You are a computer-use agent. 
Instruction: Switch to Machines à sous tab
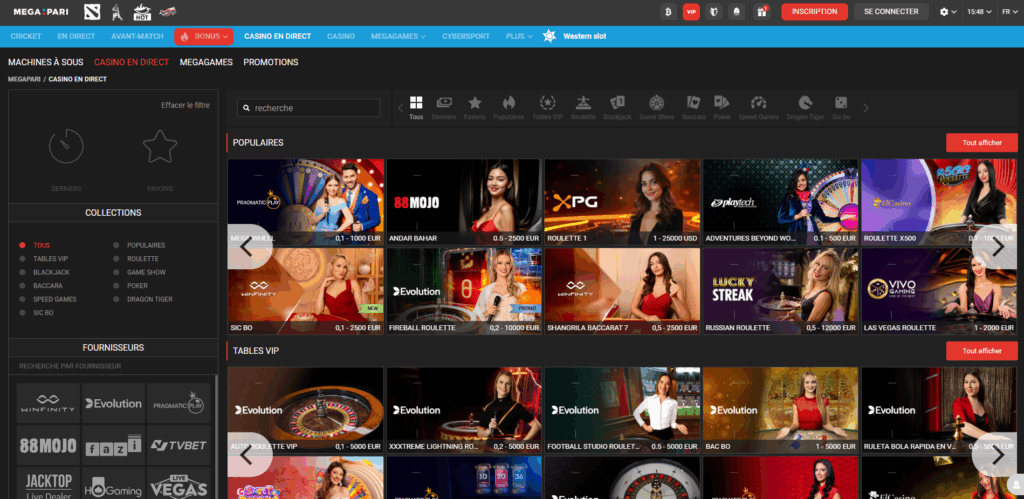pyautogui.click(x=46, y=62)
